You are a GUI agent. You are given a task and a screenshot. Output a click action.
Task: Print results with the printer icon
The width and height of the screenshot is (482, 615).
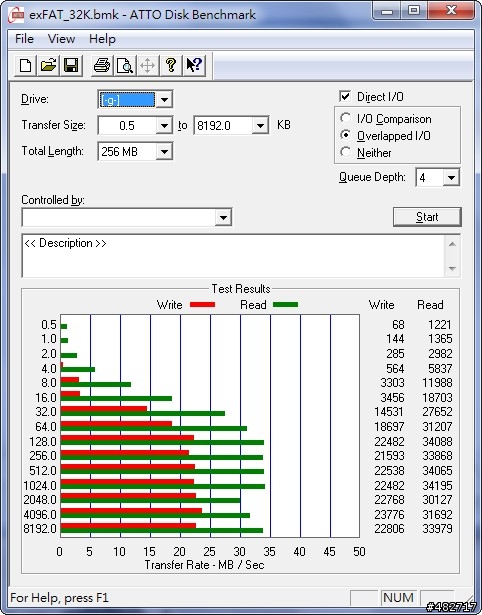tap(102, 65)
